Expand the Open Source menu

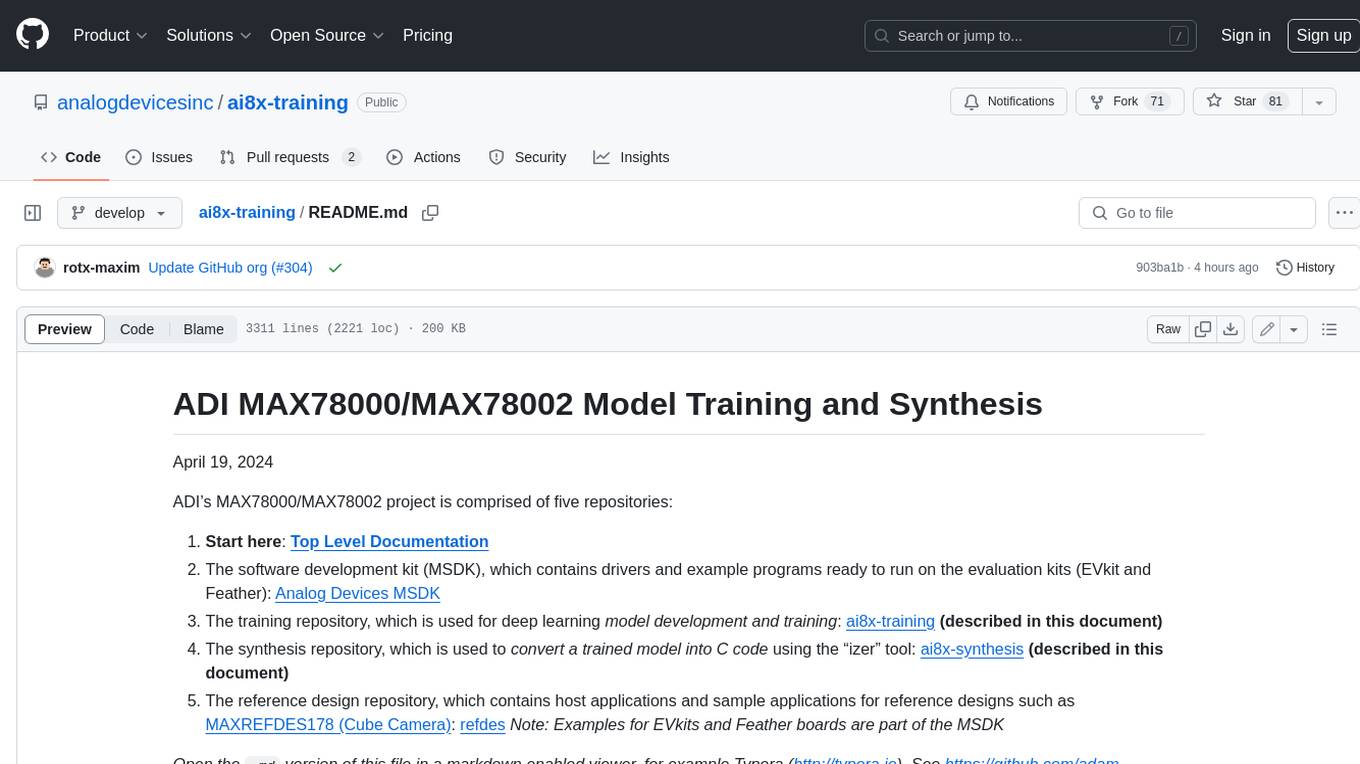[x=327, y=35]
